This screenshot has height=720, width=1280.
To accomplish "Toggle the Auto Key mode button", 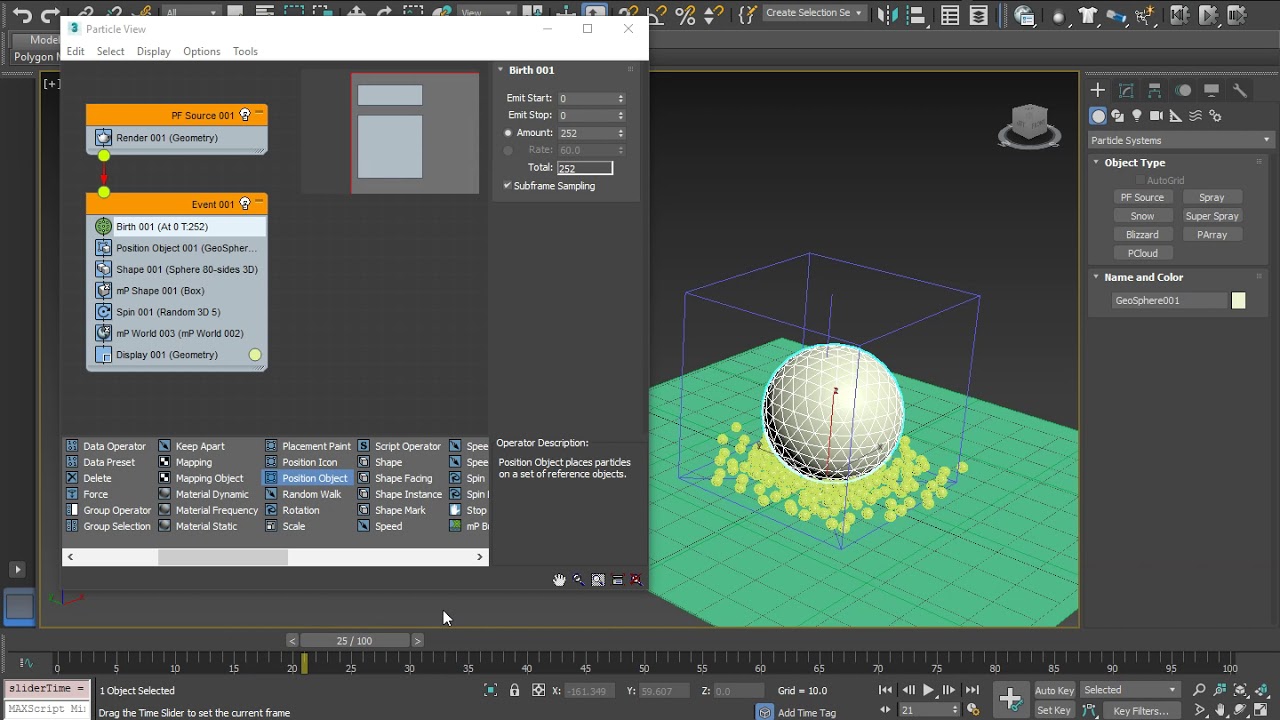I will click(1054, 690).
